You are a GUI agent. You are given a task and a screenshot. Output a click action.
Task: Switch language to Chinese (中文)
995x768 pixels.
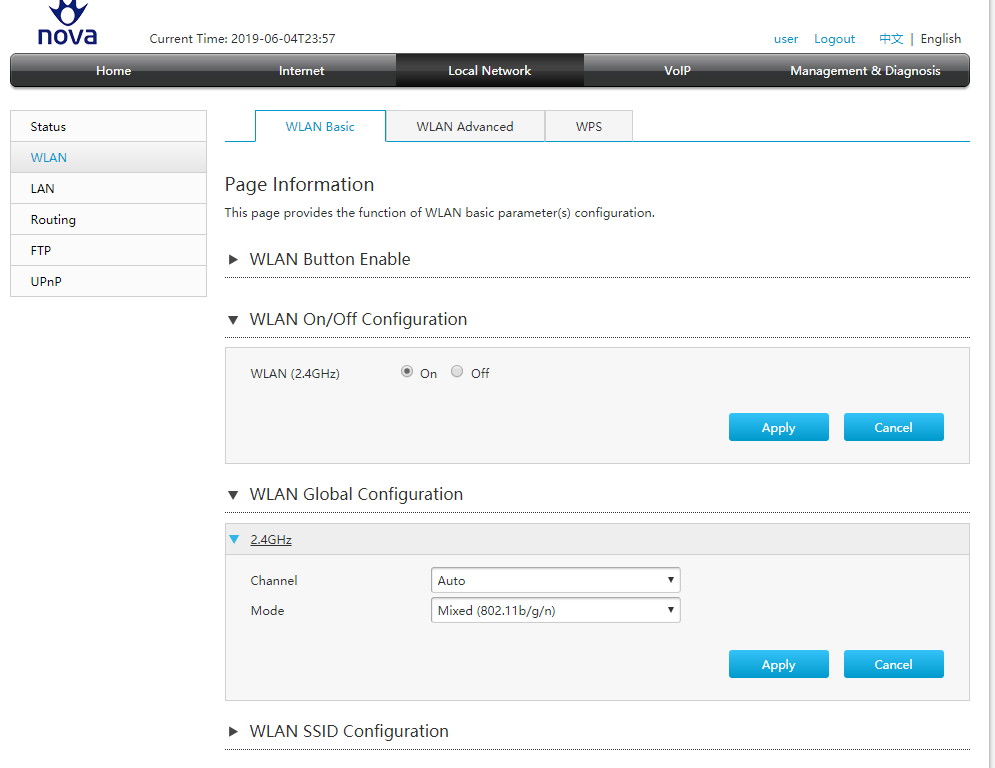(x=891, y=39)
